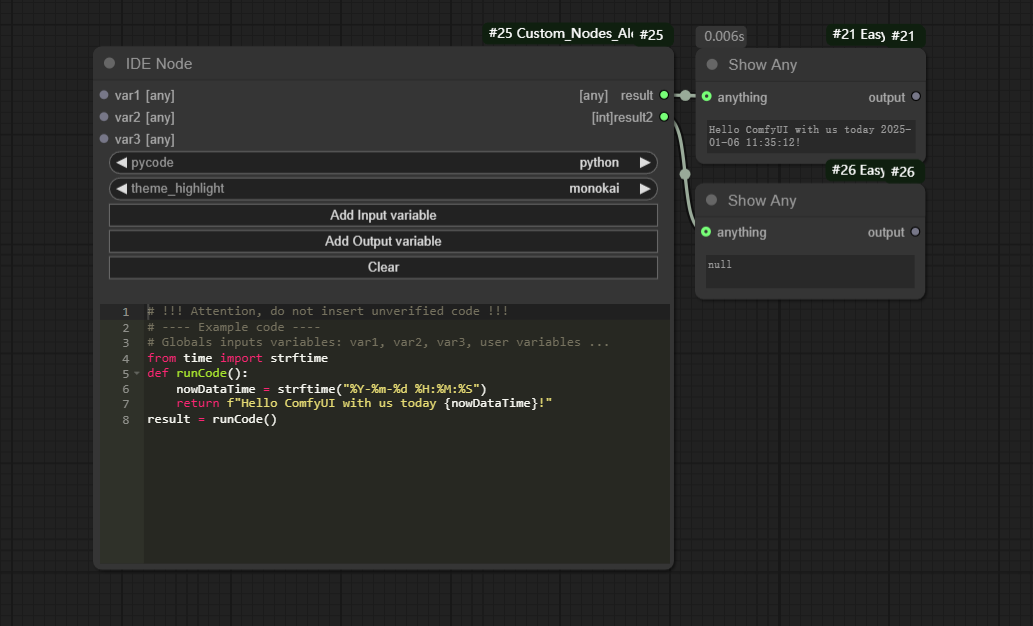The height and width of the screenshot is (626, 1033).
Task: Select next pycode language with right arrow
Action: 645,163
